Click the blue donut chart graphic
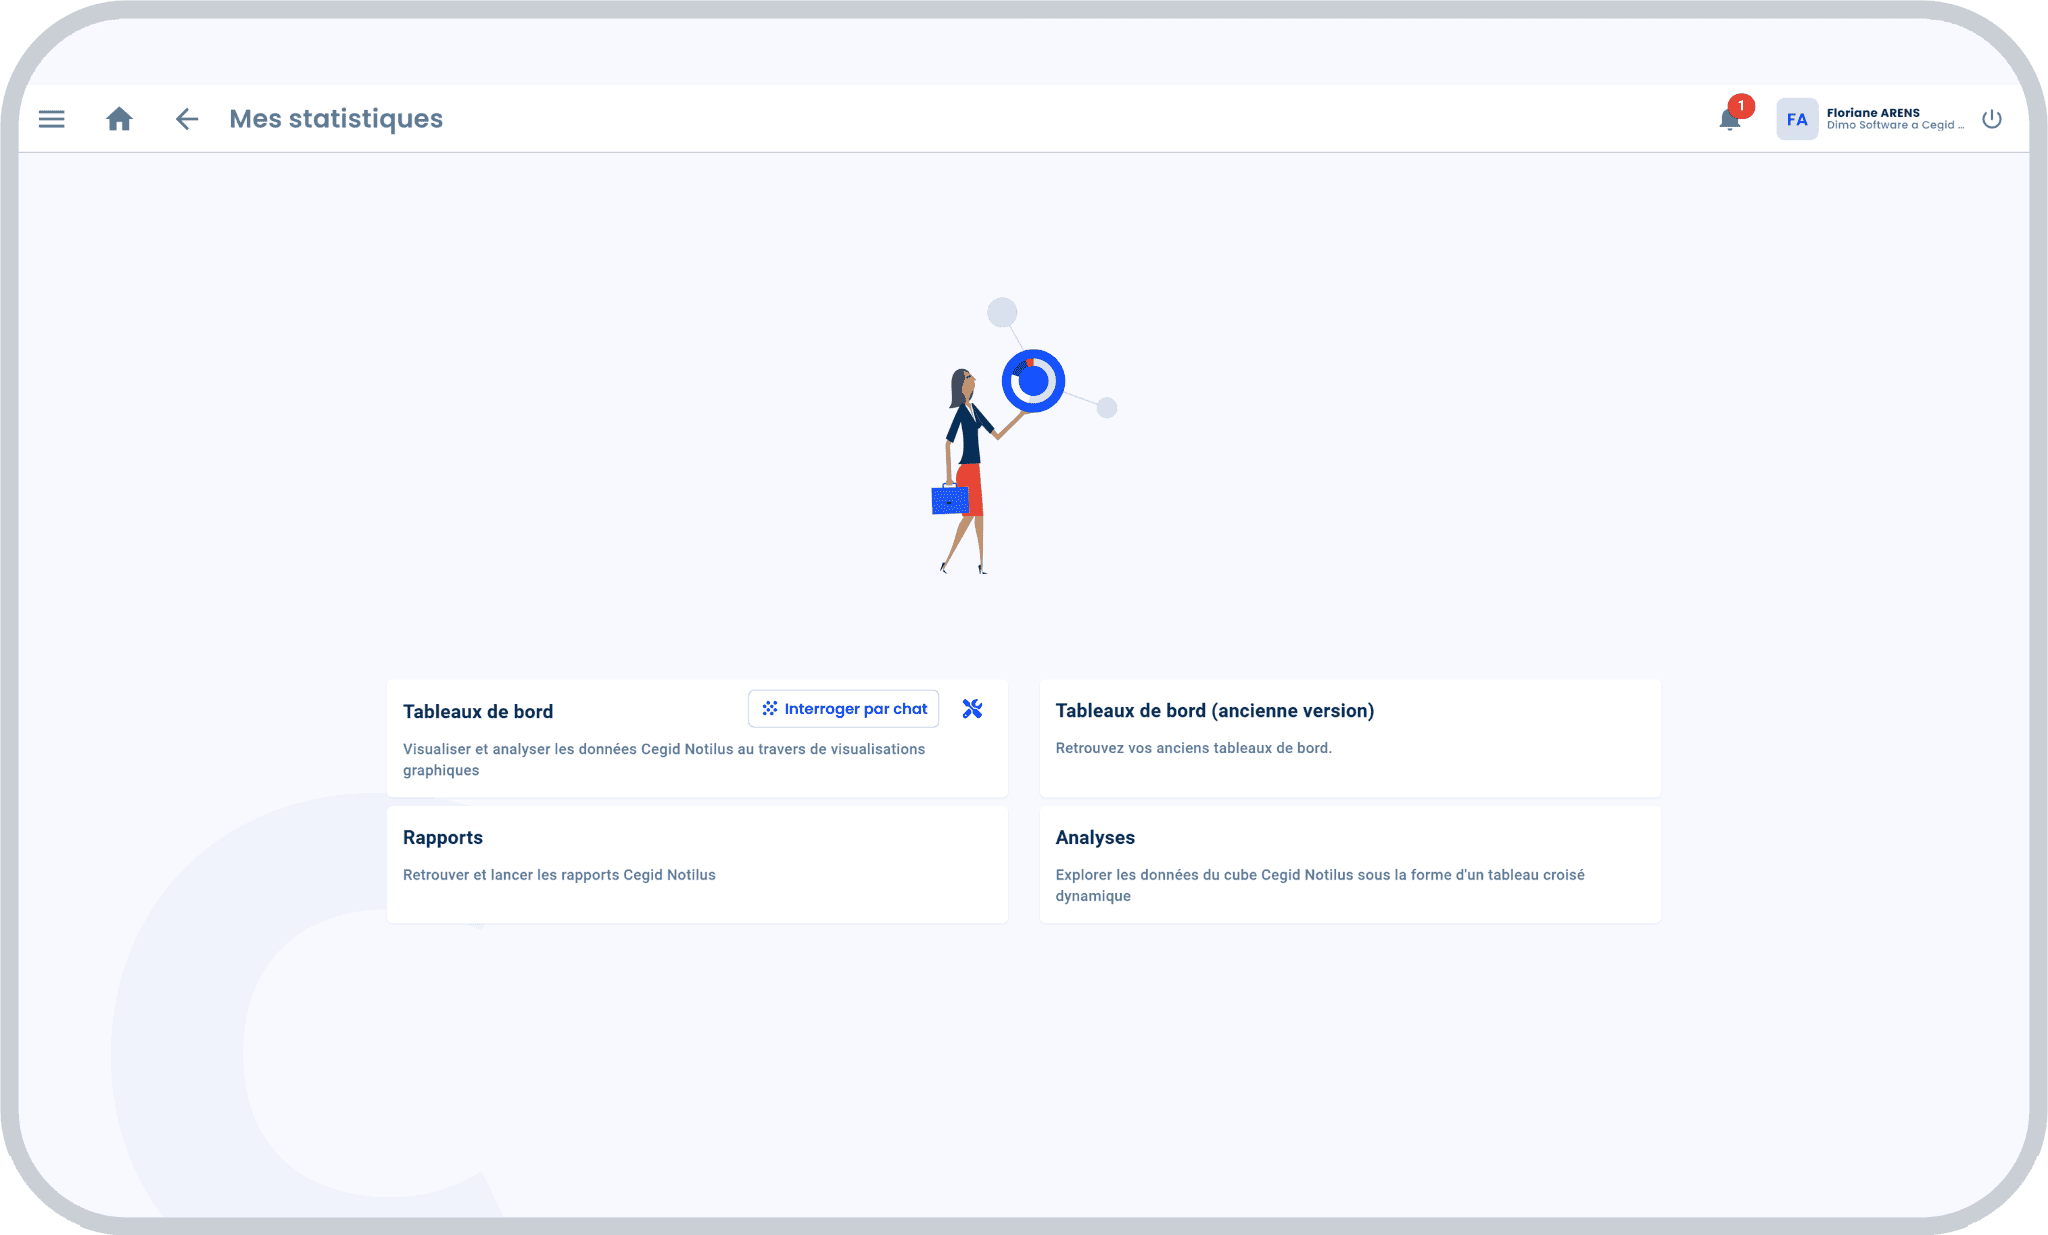 click(1033, 381)
